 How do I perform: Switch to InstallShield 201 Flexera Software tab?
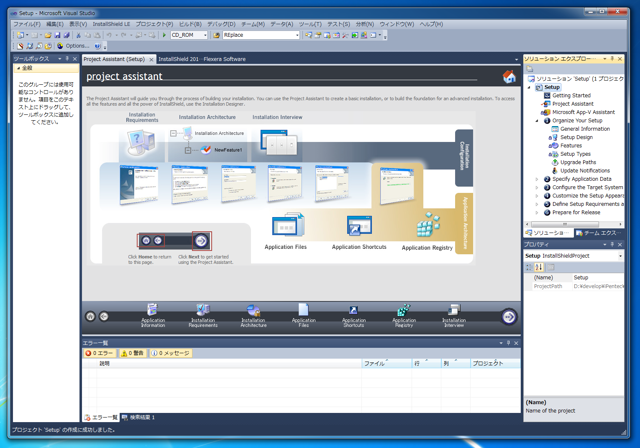click(202, 59)
